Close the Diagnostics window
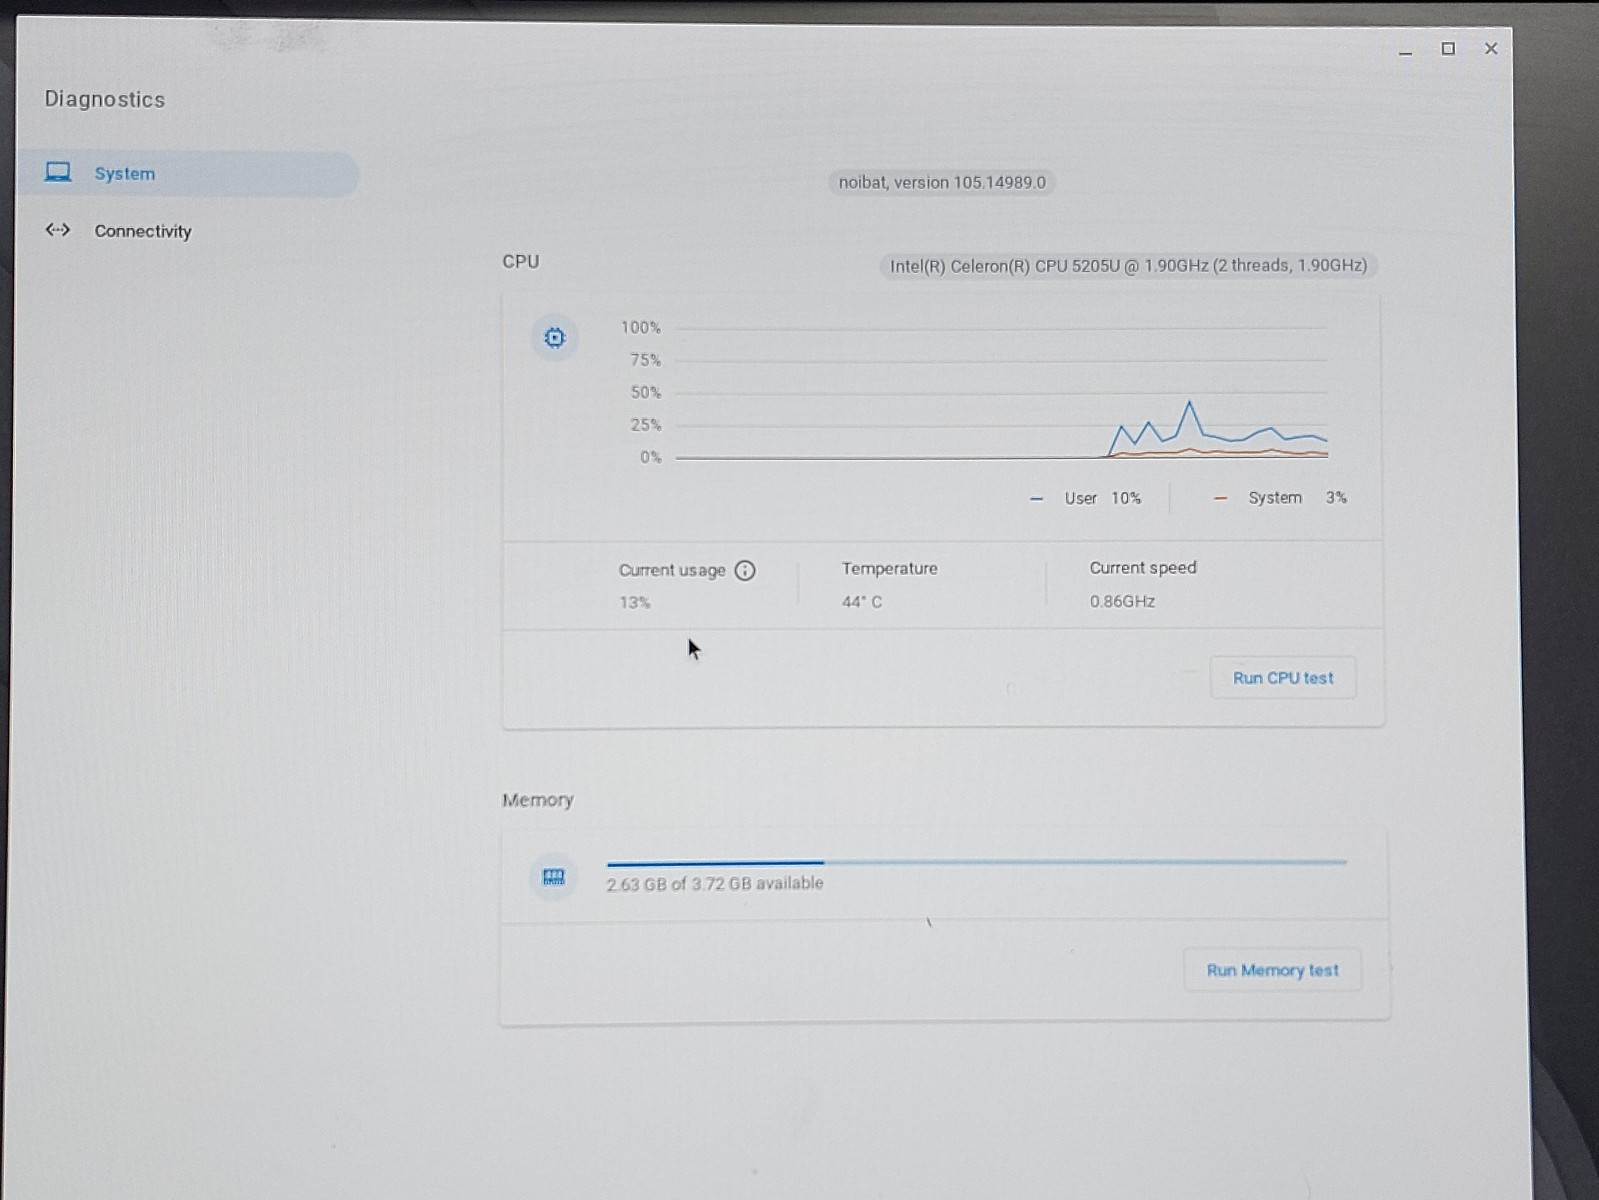1599x1200 pixels. click(x=1491, y=49)
